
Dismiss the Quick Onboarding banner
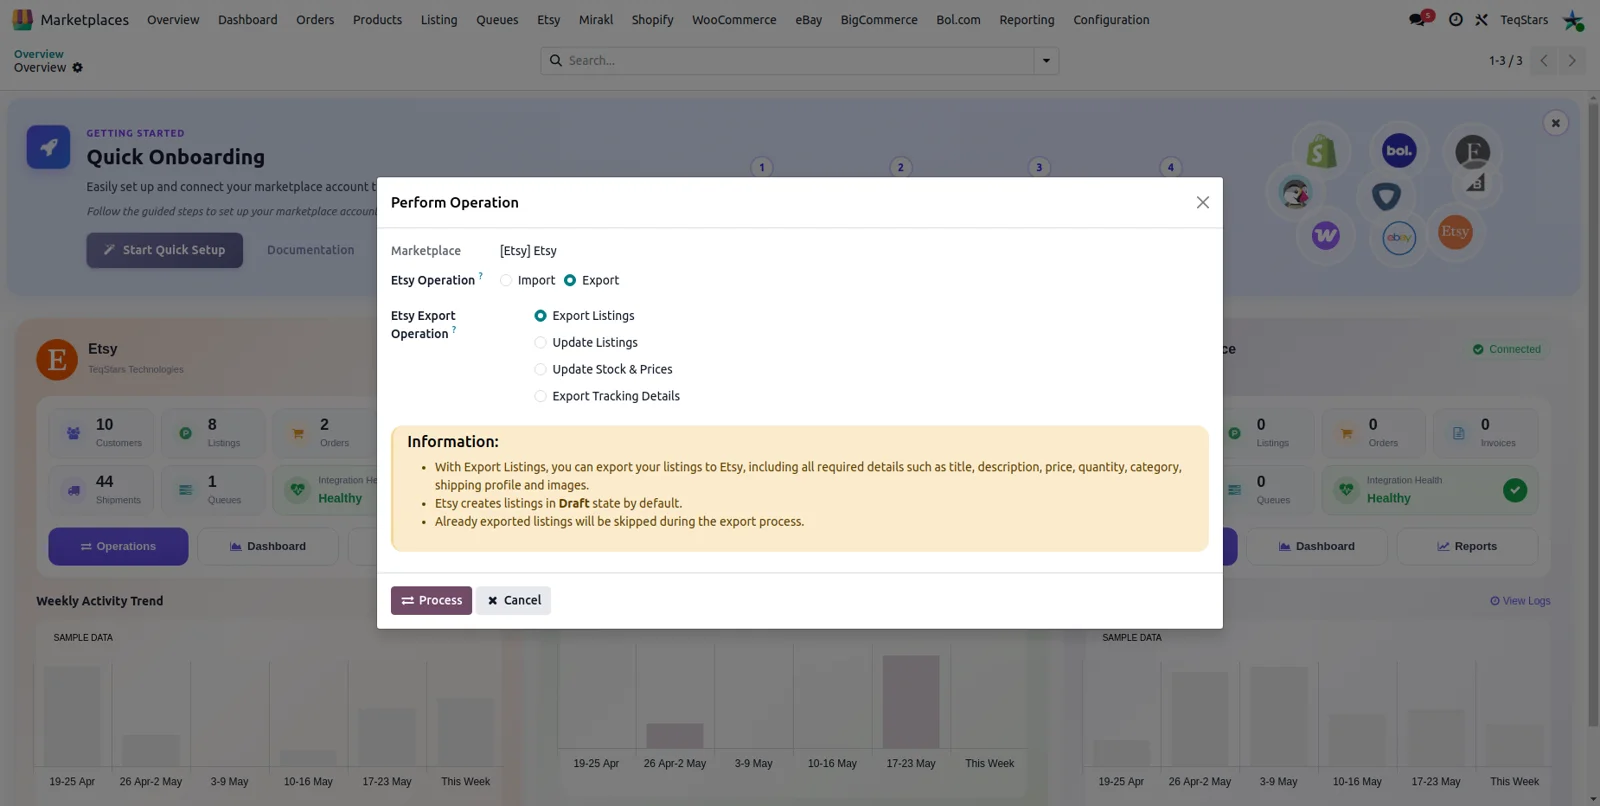pos(1555,123)
